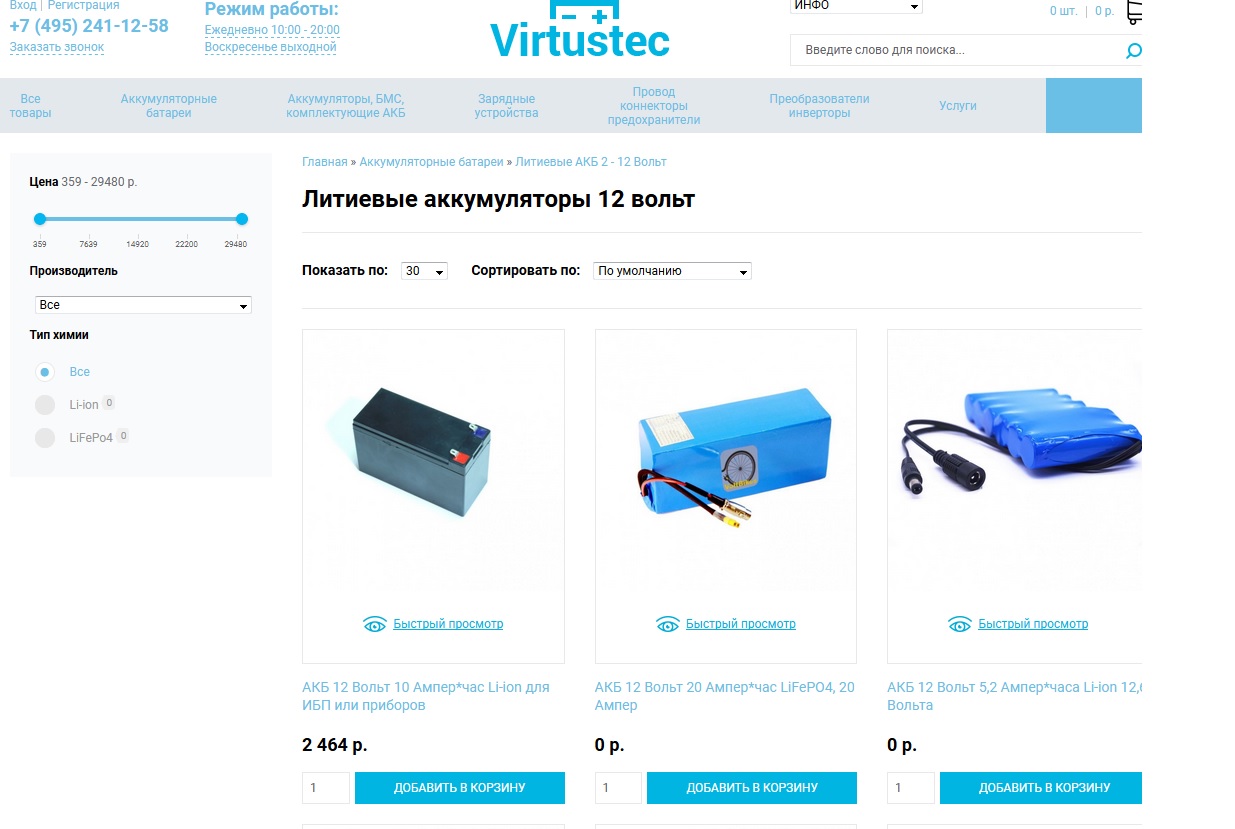Select the LiFePo4 chemistry radio button
Image resolution: width=1235 pixels, height=829 pixels.
(x=45, y=438)
